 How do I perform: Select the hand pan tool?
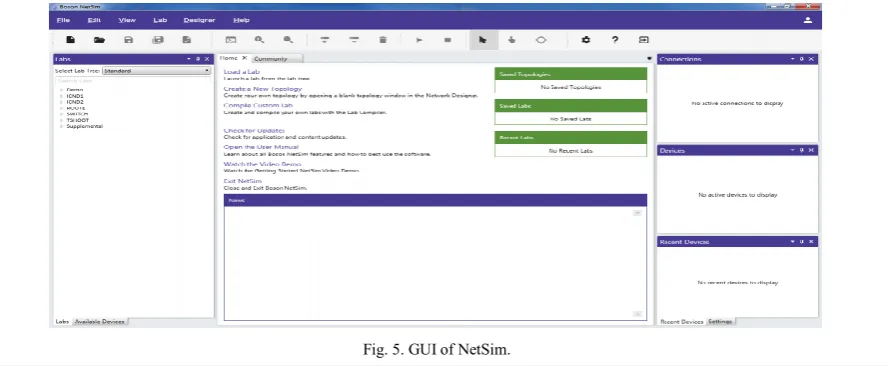[511, 40]
